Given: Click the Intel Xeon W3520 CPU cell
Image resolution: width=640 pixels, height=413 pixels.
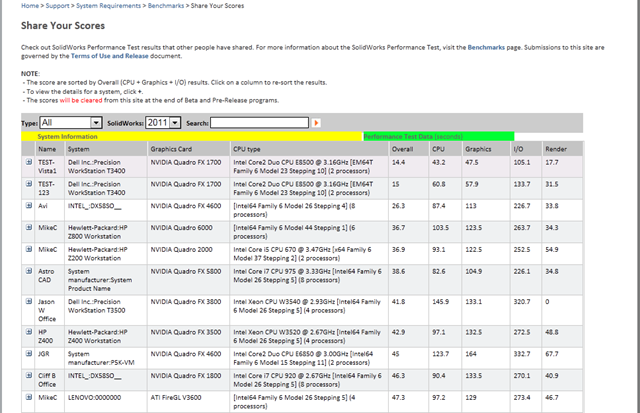Looking at the screenshot, I should [307, 336].
